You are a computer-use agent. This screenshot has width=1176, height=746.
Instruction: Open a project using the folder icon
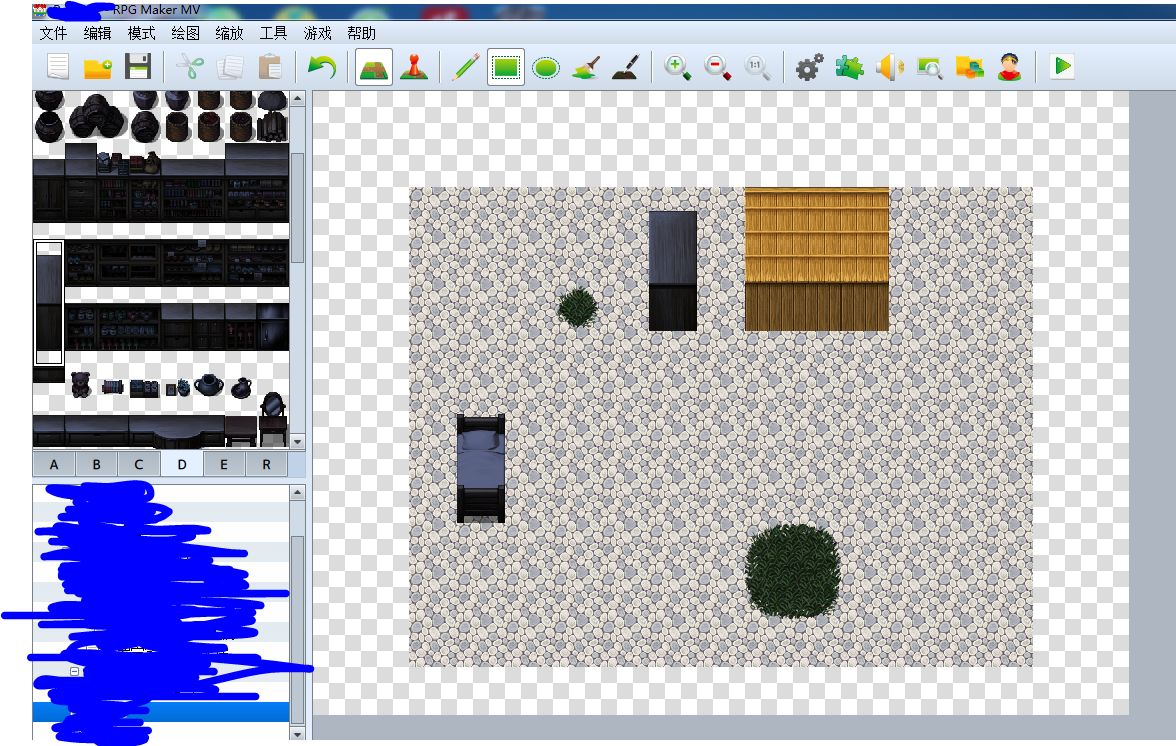pos(98,67)
